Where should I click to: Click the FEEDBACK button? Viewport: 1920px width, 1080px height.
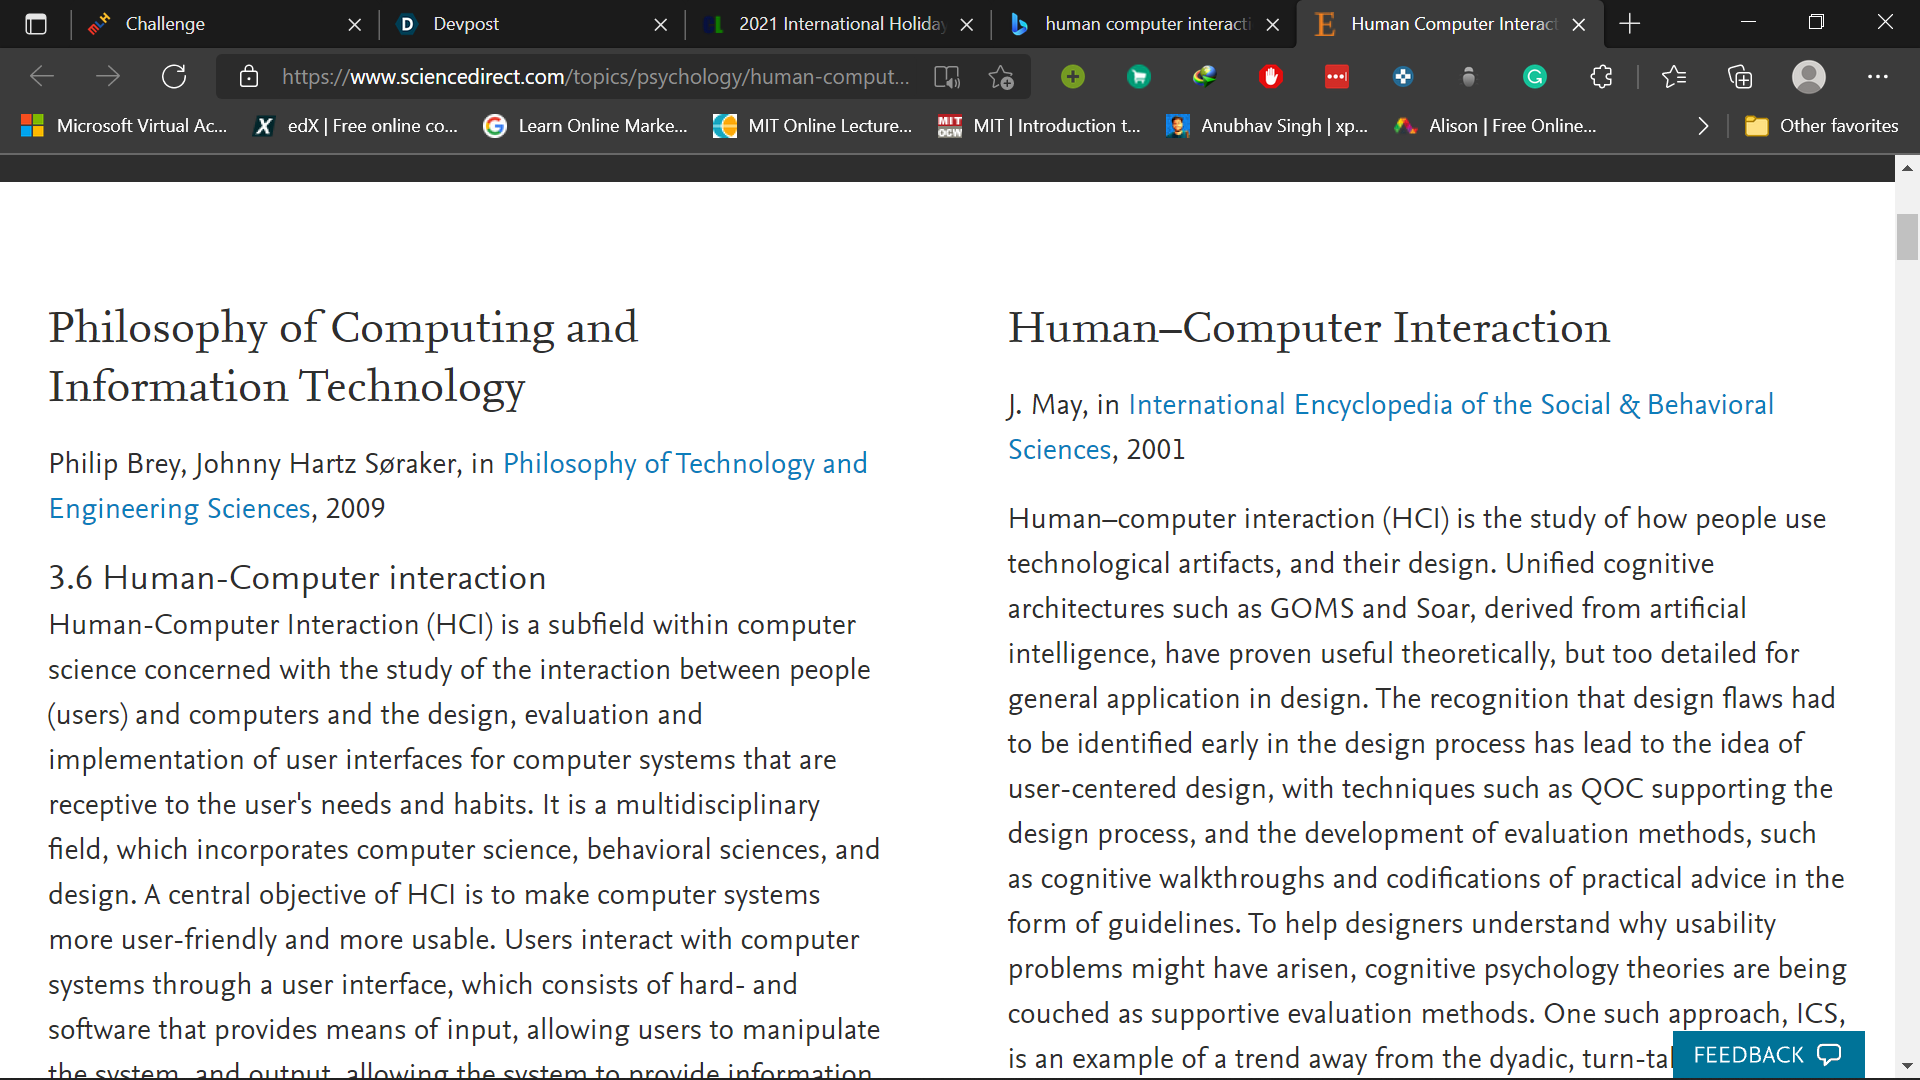click(x=1767, y=1055)
